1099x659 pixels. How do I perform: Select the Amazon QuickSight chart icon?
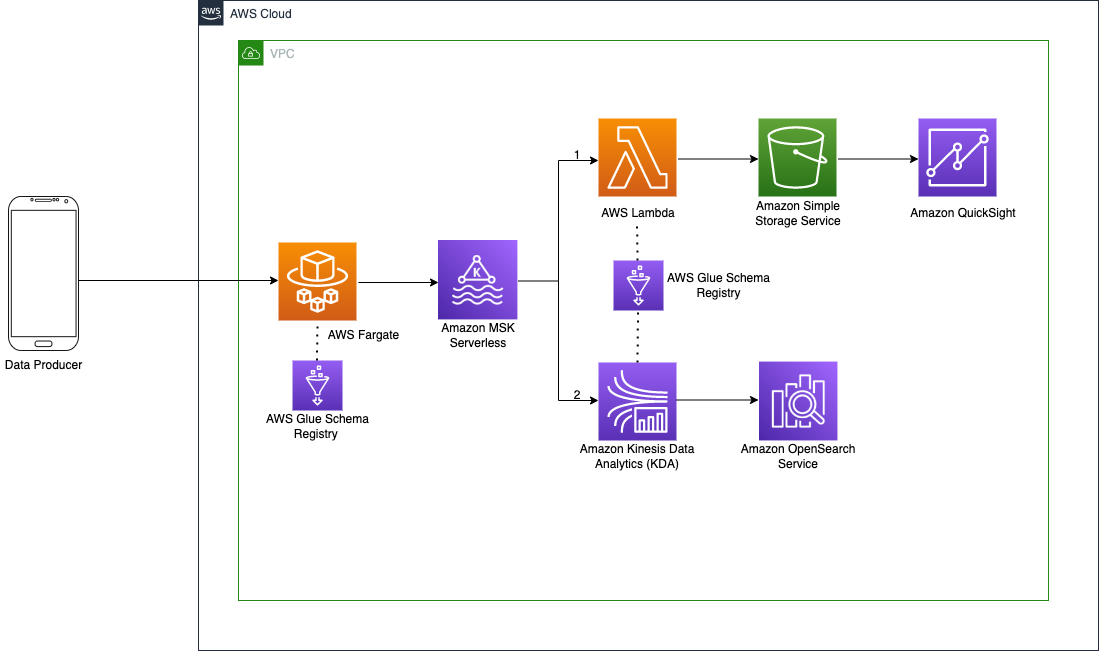(x=957, y=158)
